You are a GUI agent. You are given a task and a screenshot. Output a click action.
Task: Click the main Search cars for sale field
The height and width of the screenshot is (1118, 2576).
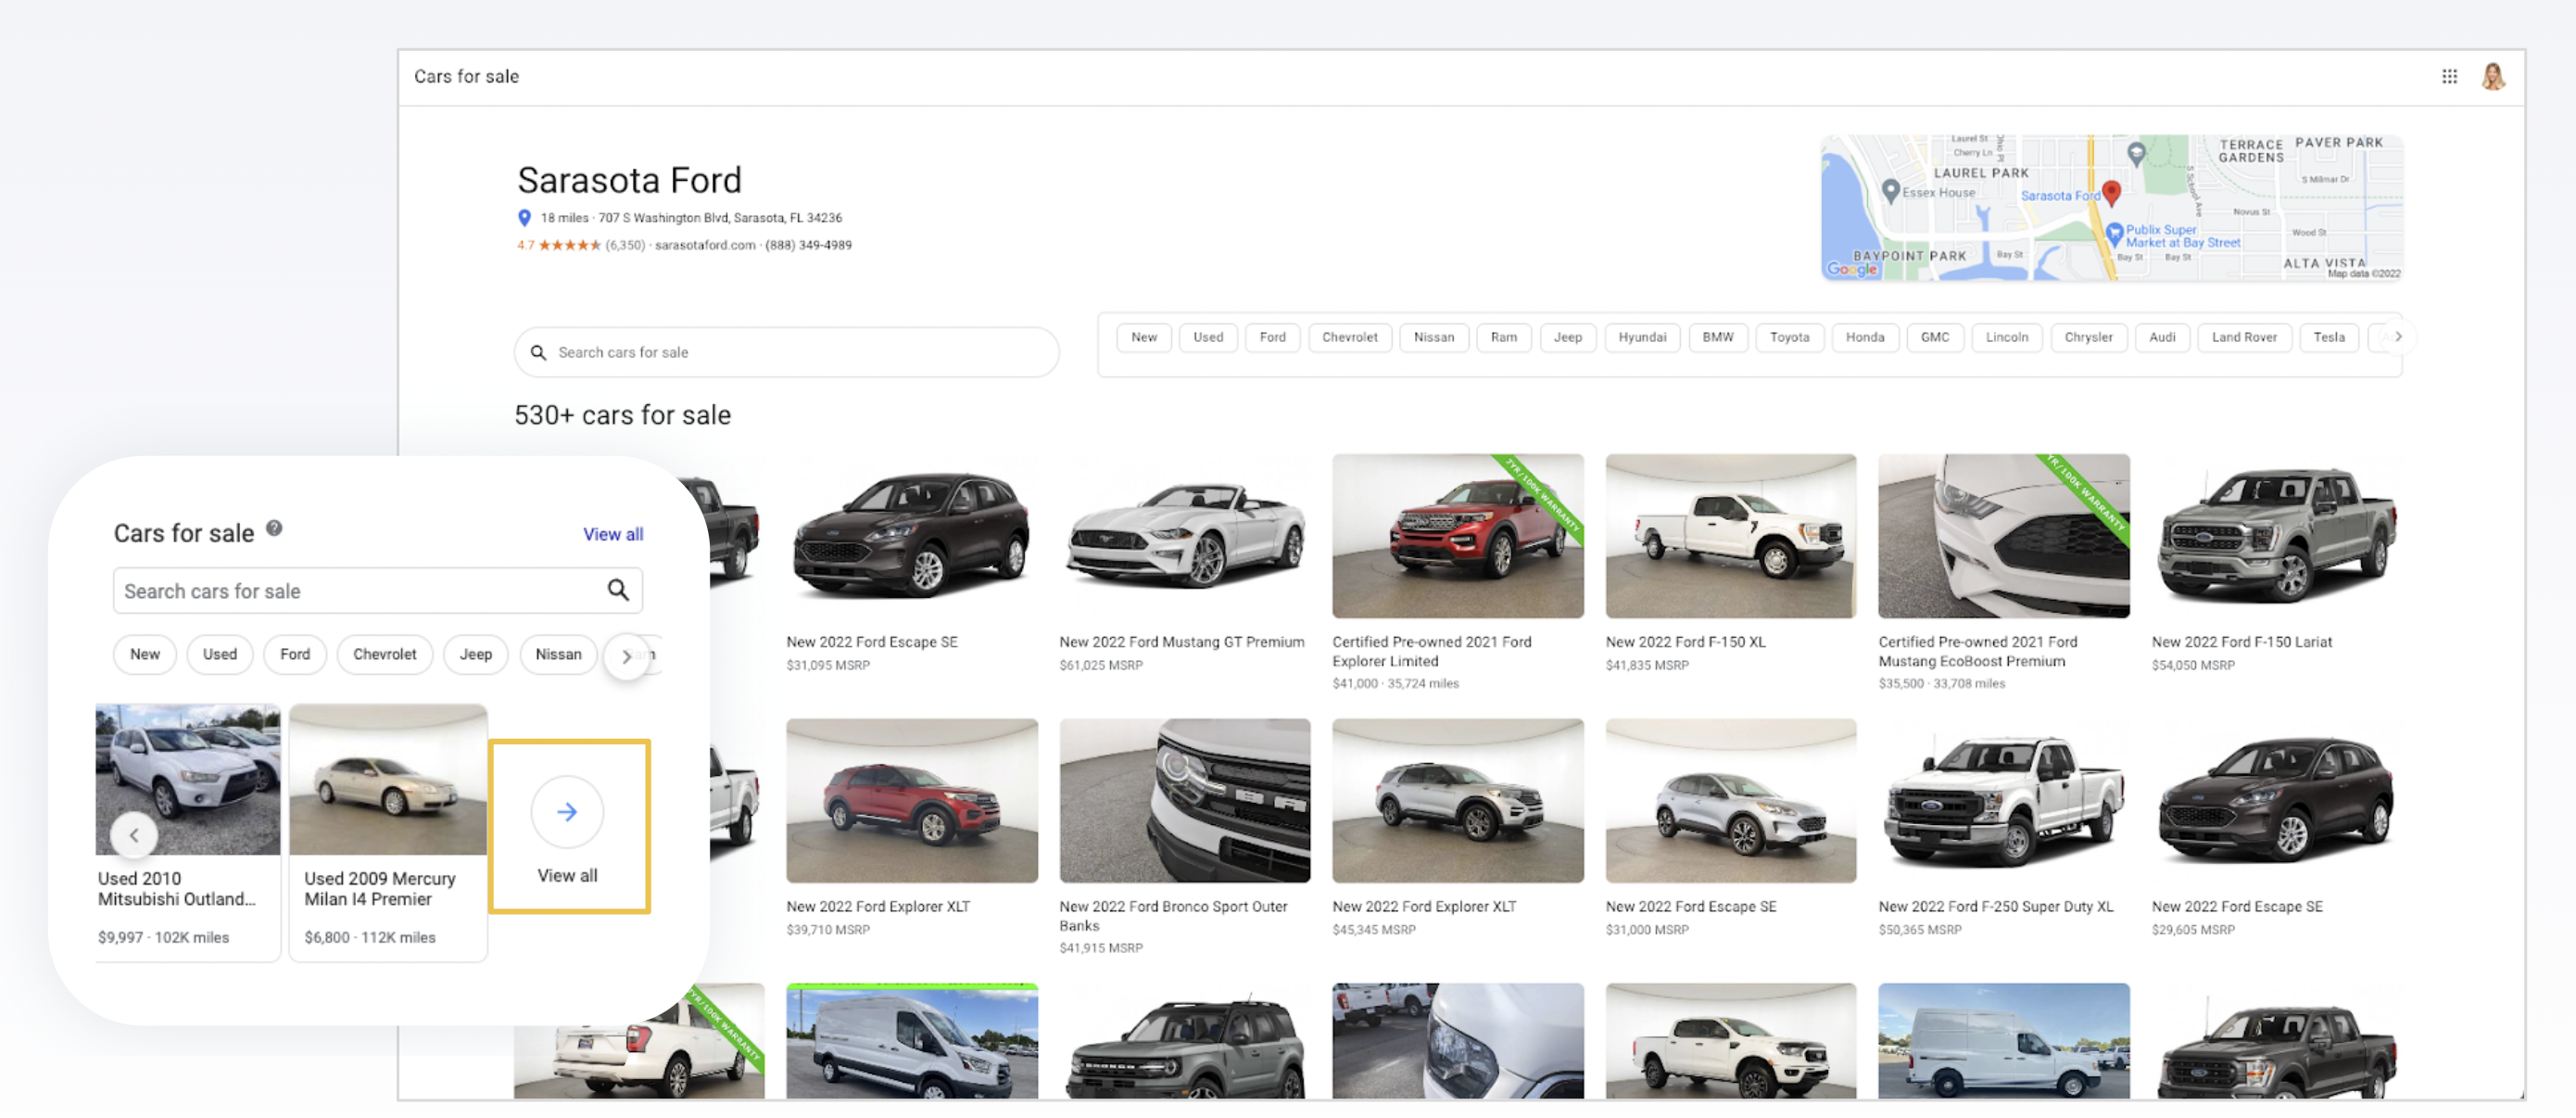point(786,352)
